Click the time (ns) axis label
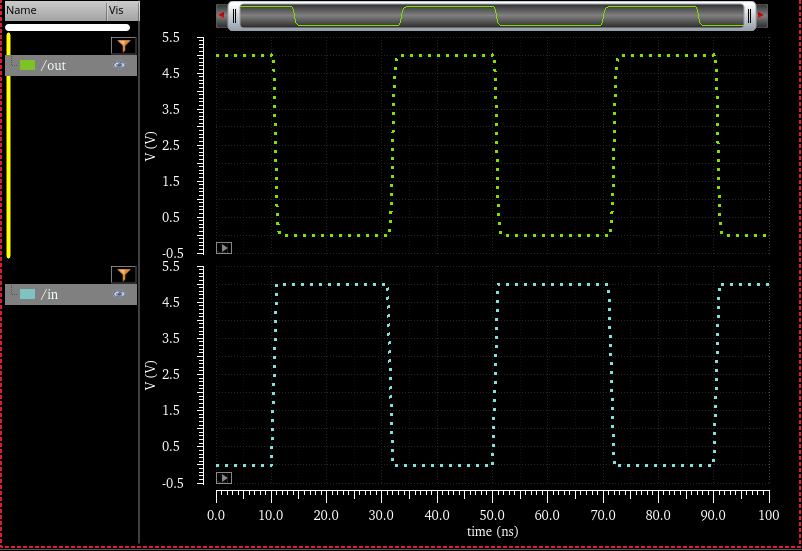 click(x=492, y=531)
